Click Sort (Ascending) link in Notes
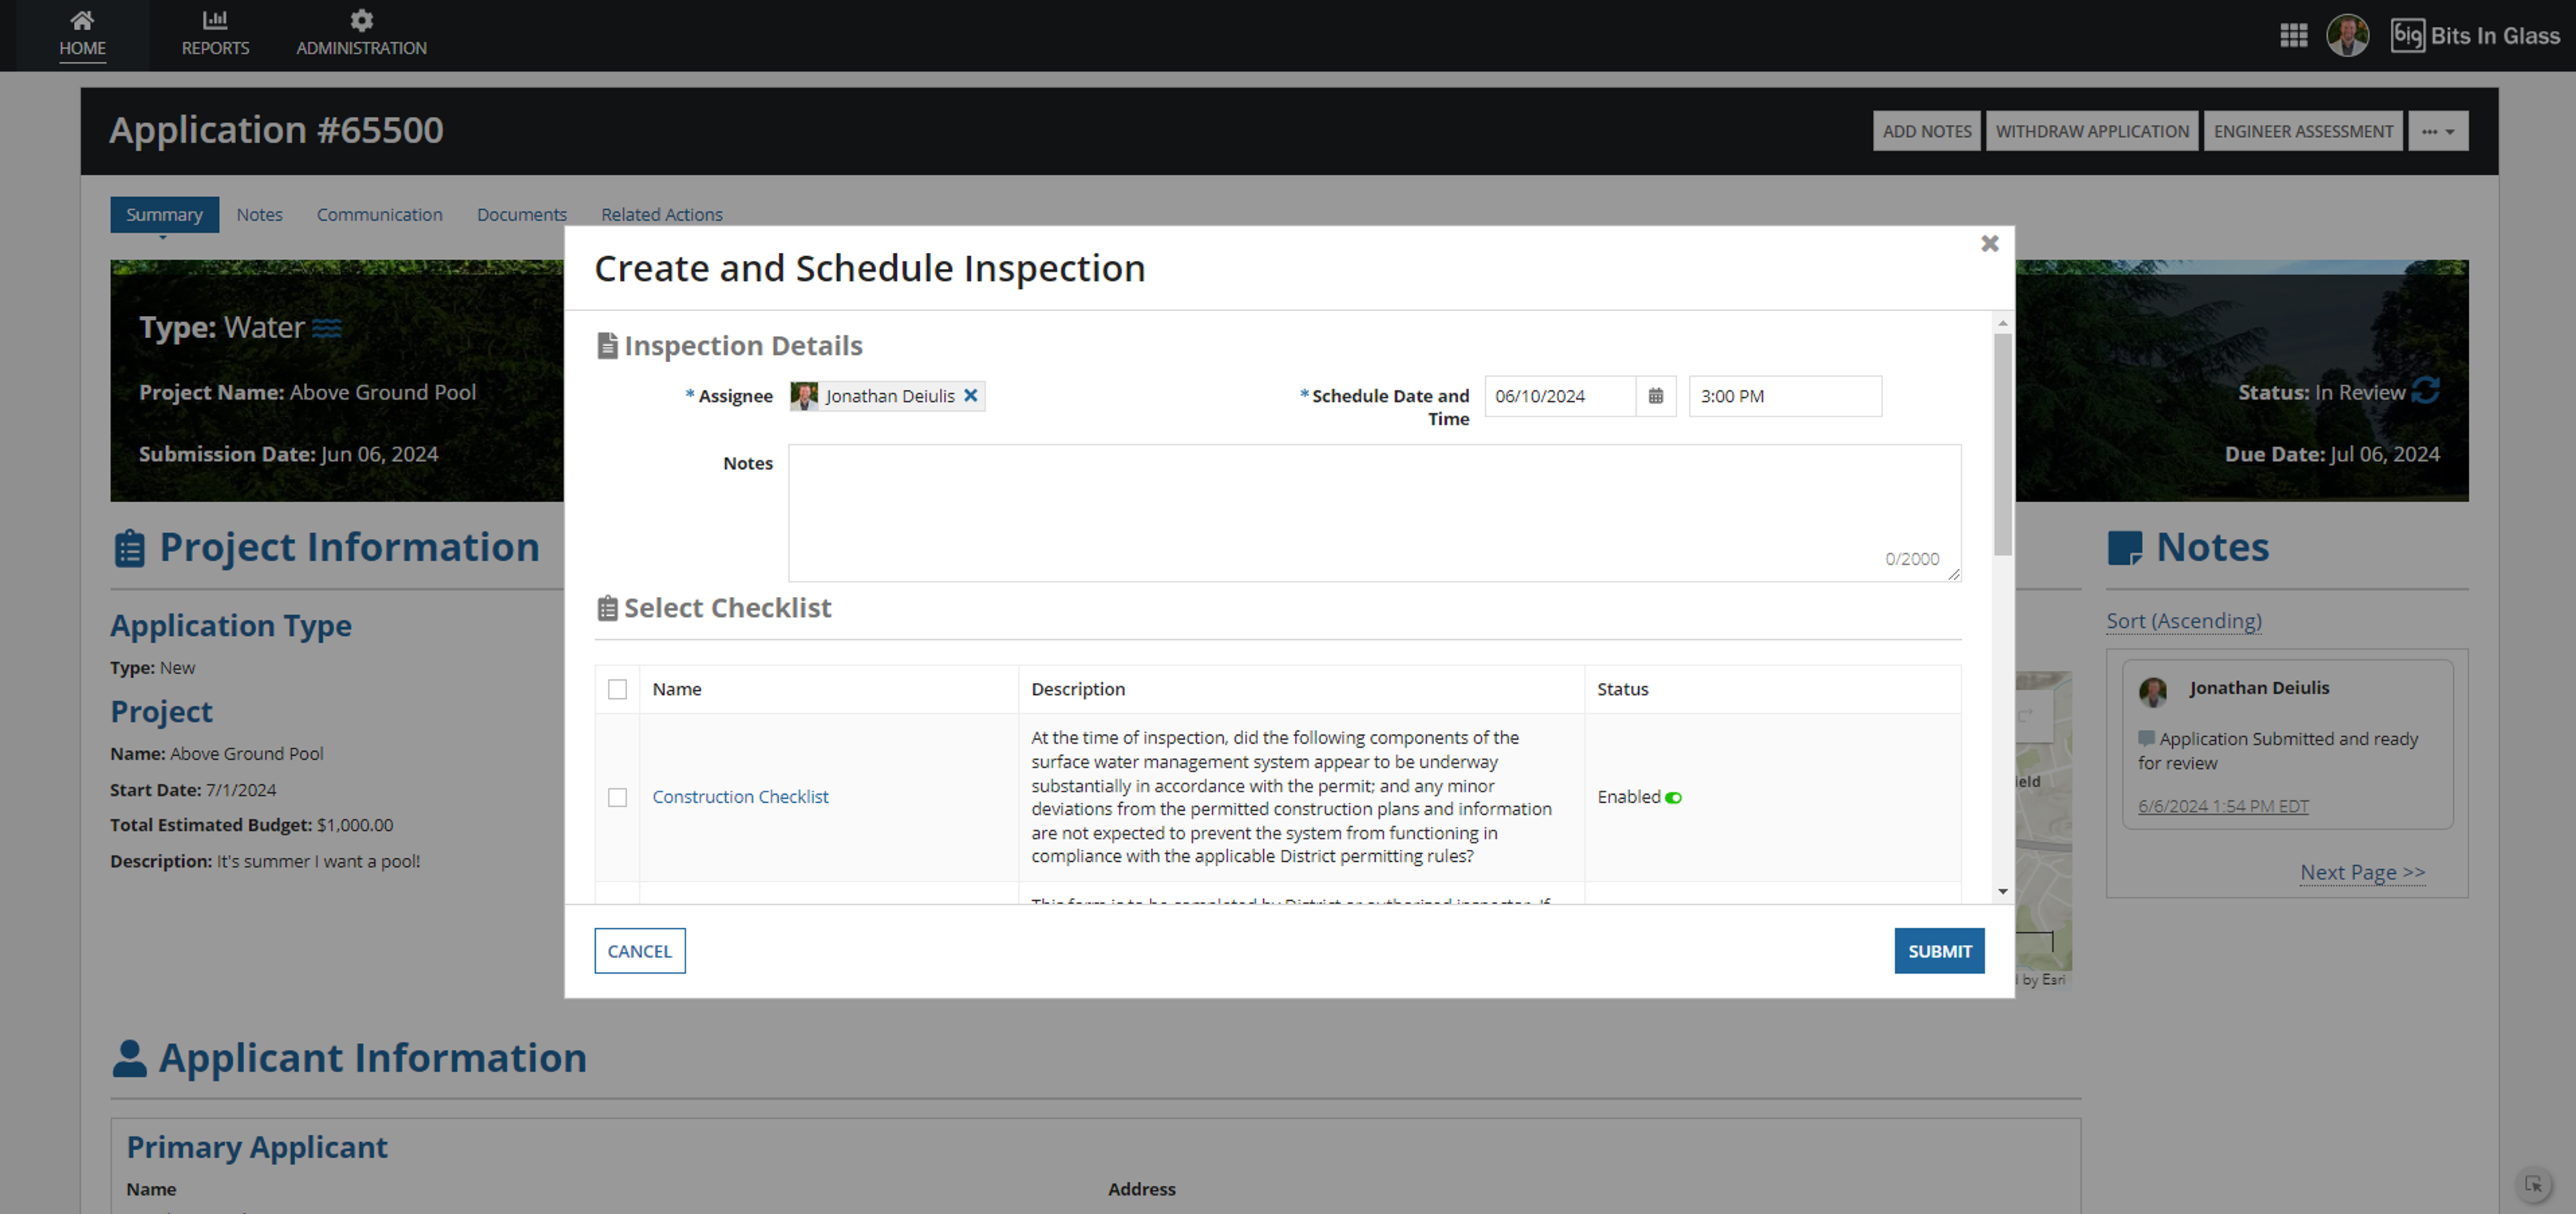2576x1214 pixels. coord(2183,621)
